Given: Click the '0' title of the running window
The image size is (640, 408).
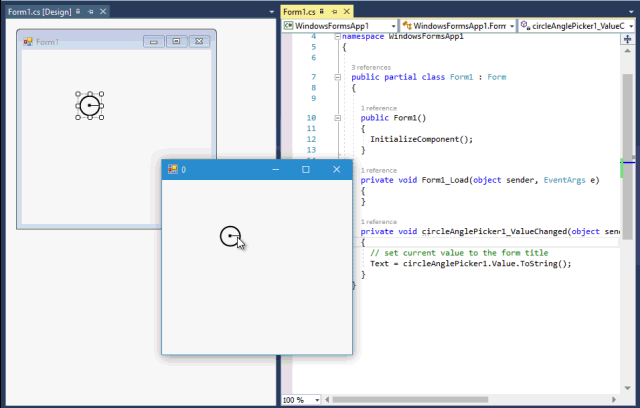Looking at the screenshot, I should (x=184, y=169).
